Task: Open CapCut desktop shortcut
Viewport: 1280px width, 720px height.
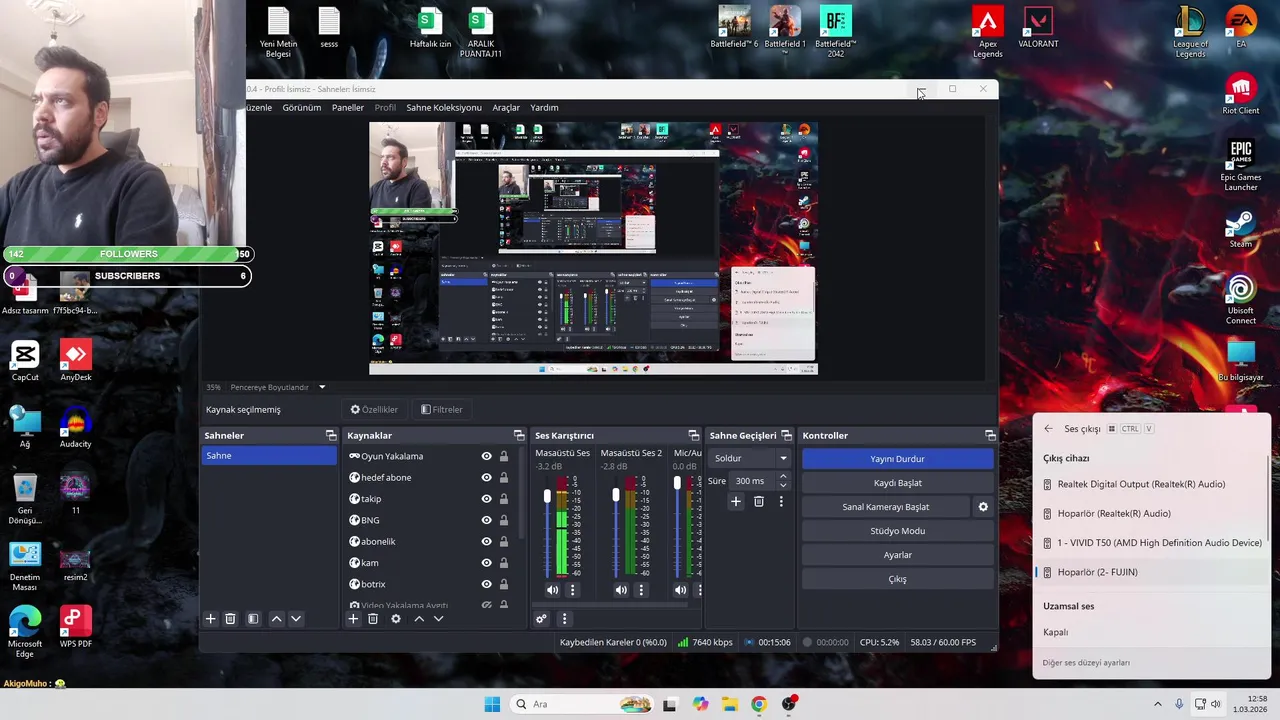Action: pos(25,361)
